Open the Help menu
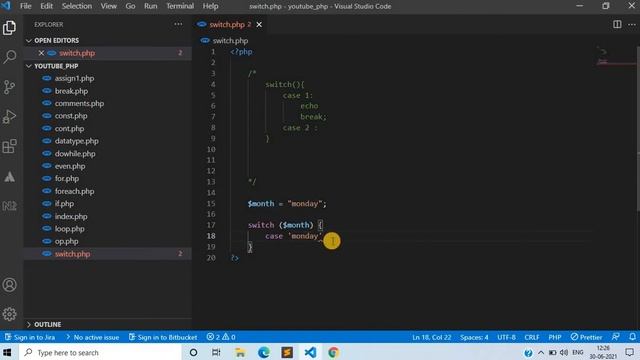The height and width of the screenshot is (360, 640). (210, 6)
